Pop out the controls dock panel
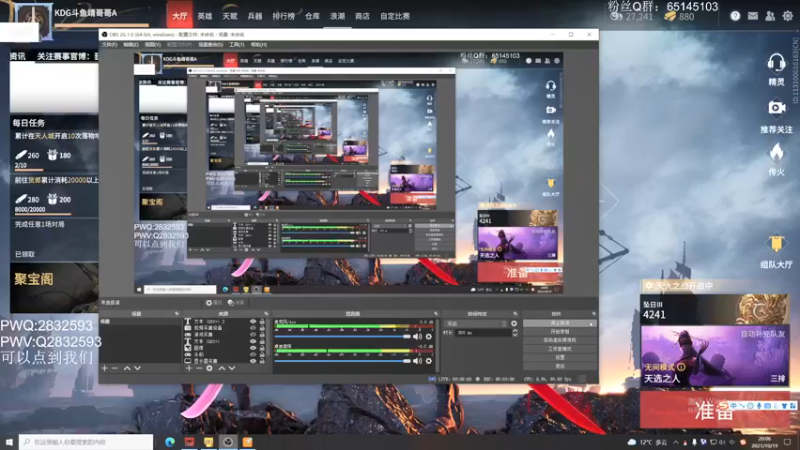 coord(594,314)
